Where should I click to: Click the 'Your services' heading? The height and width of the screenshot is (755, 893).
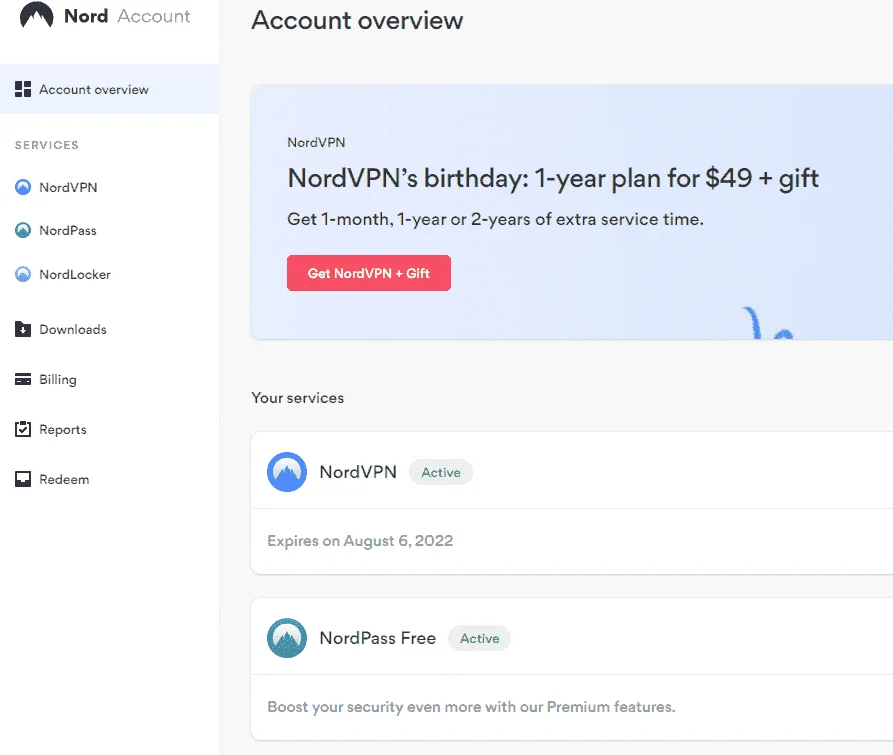coord(298,398)
